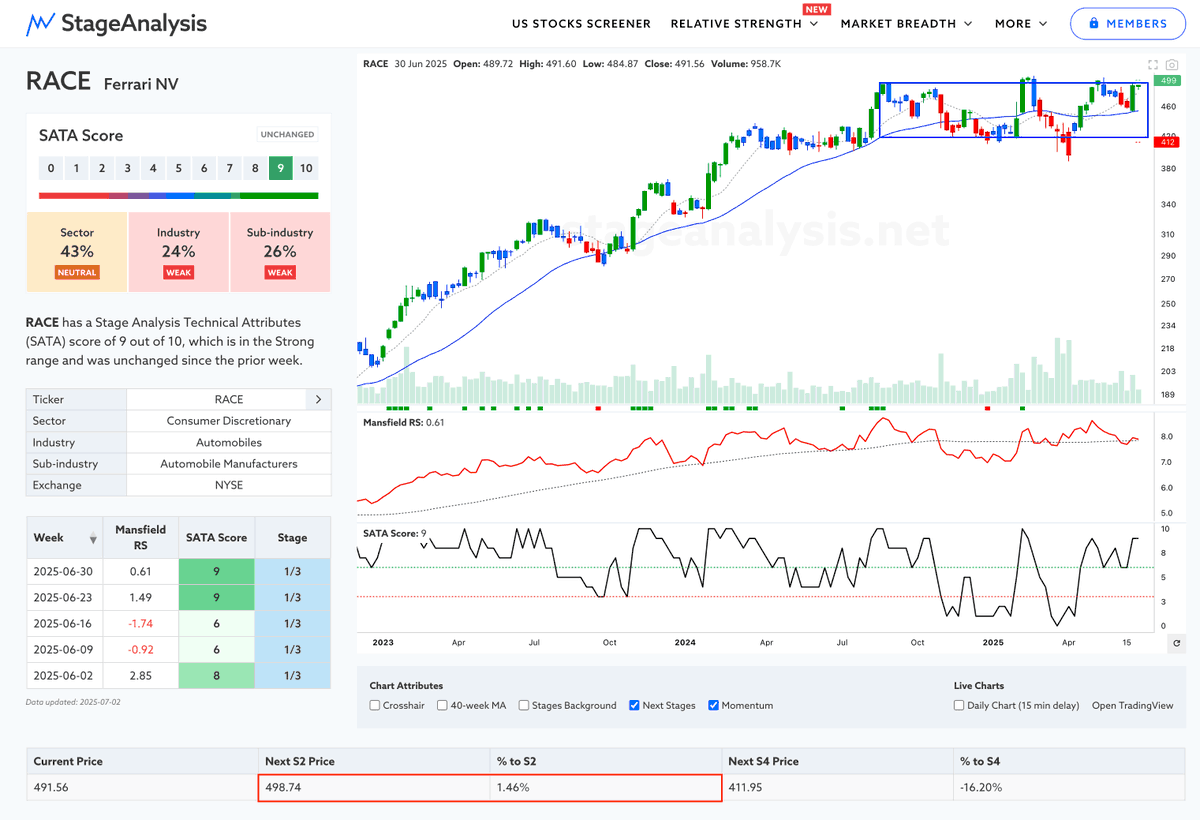Select SATA score box 5
Image resolution: width=1200 pixels, height=820 pixels.
tap(179, 168)
